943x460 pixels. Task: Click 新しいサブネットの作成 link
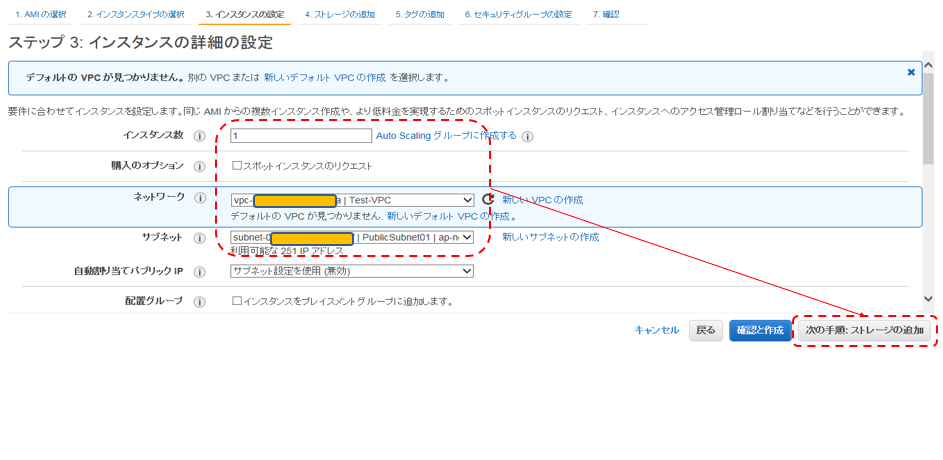click(550, 237)
